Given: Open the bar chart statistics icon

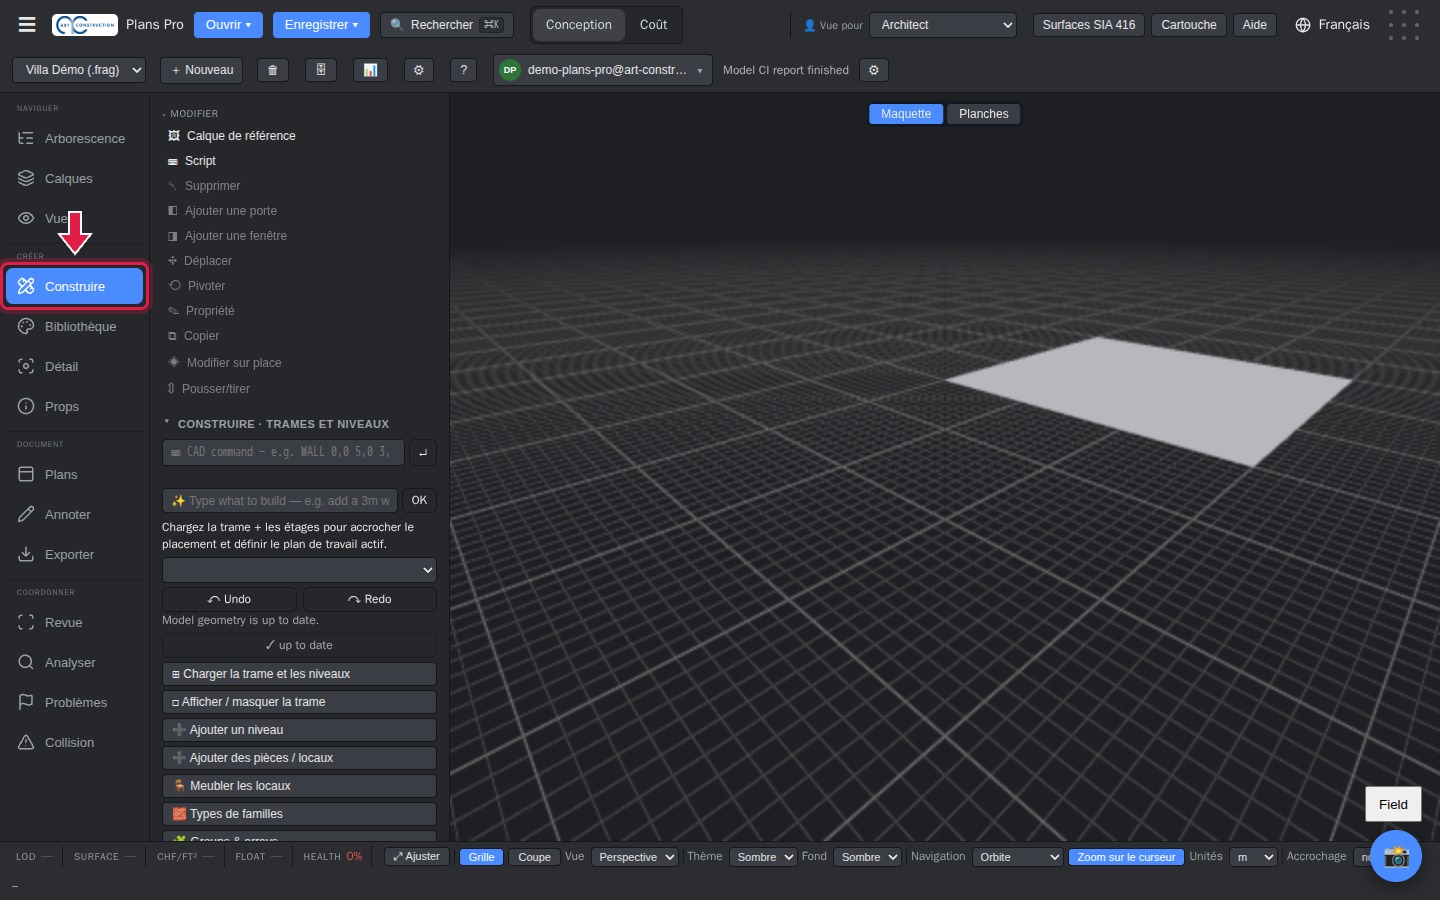Looking at the screenshot, I should click(x=370, y=70).
